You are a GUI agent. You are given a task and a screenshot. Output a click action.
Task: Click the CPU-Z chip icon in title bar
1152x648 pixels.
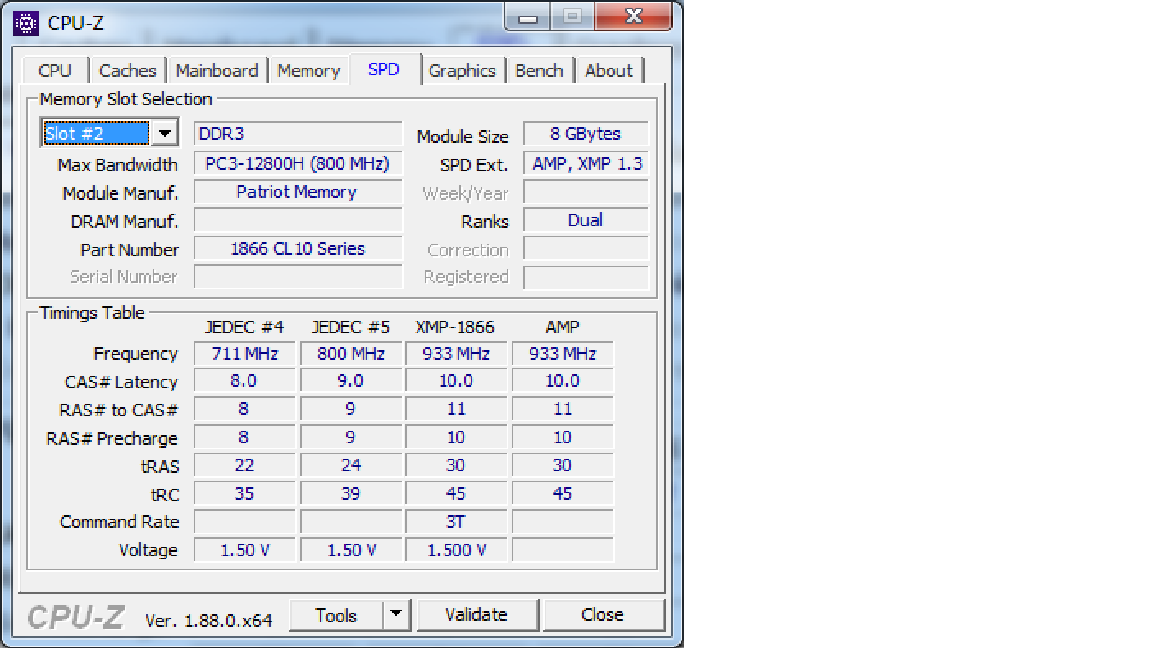(x=26, y=24)
